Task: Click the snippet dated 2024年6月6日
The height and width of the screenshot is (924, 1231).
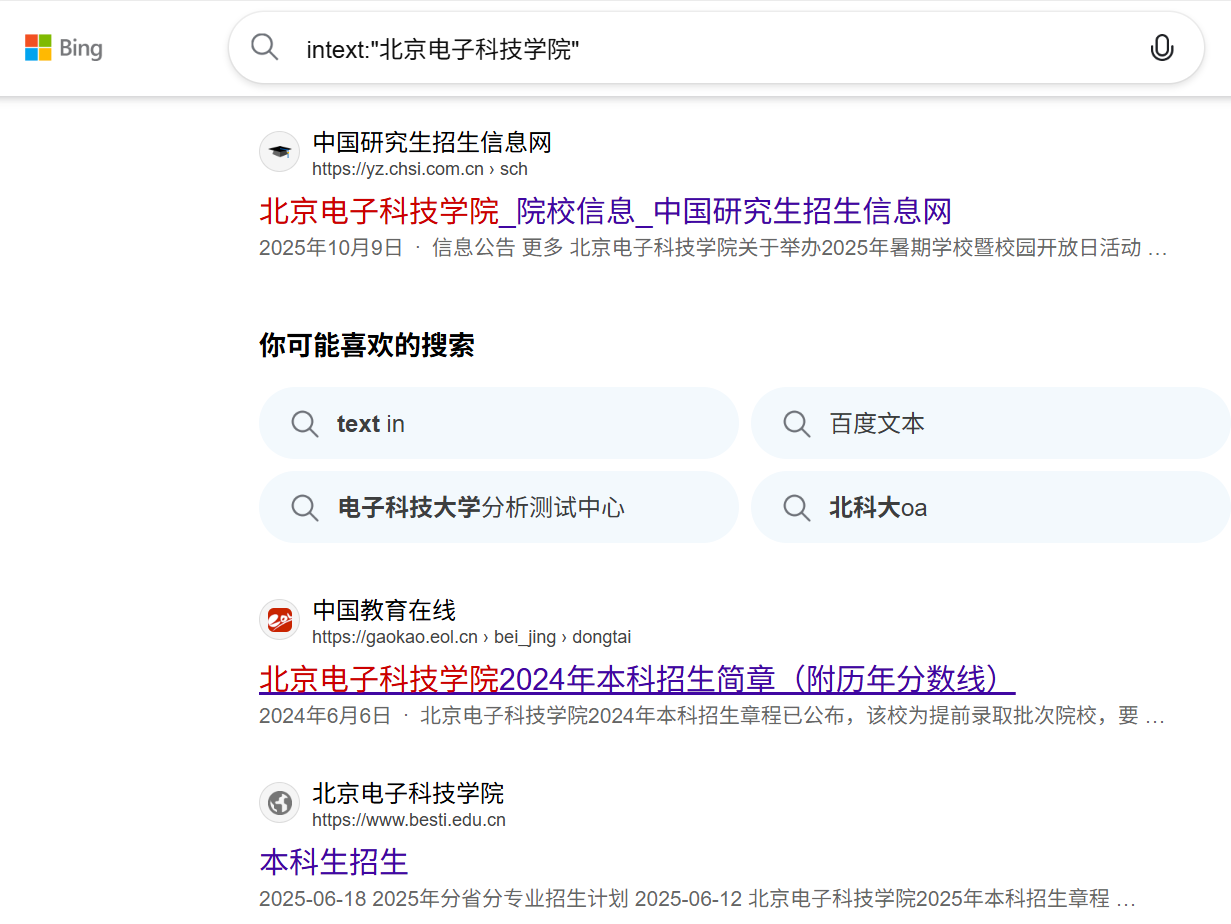Action: [712, 716]
